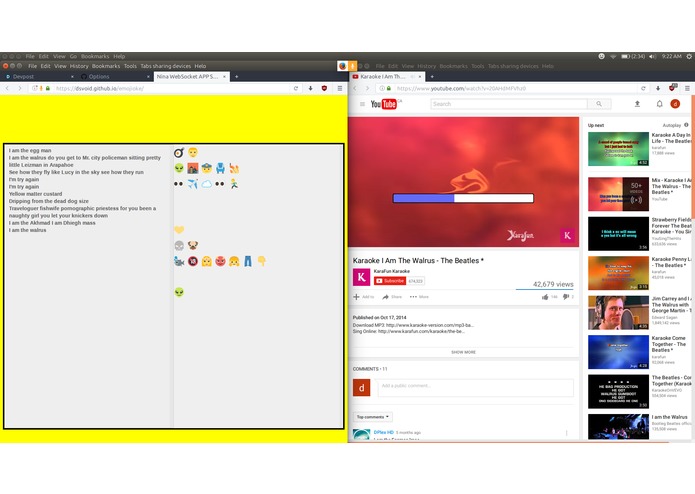Open downloads in the left Firefox window
Screen dimensions: 695x494
pyautogui.click(x=310, y=89)
